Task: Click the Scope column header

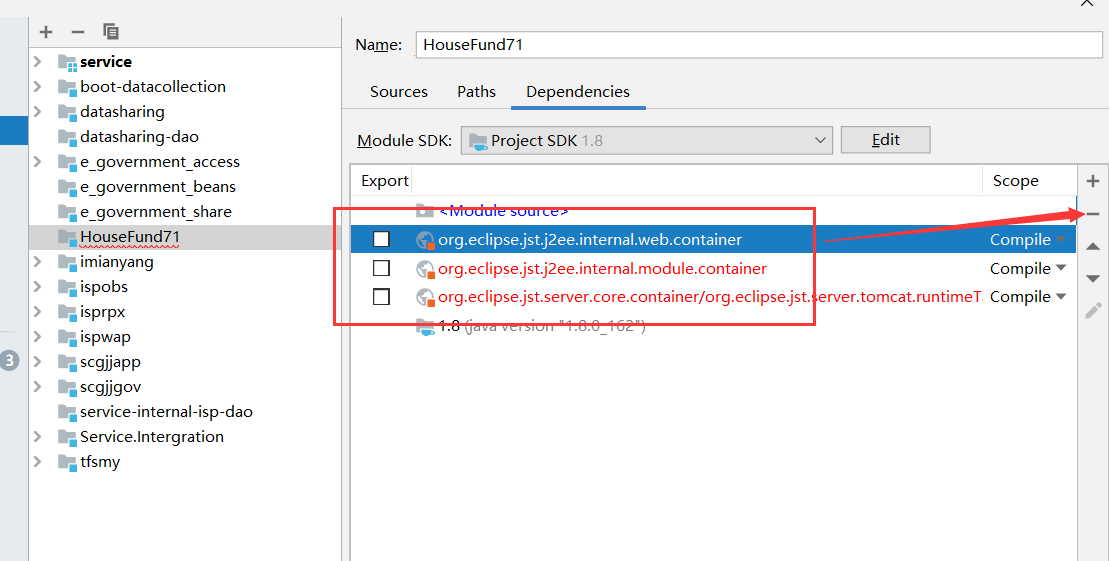Action: [x=1016, y=181]
